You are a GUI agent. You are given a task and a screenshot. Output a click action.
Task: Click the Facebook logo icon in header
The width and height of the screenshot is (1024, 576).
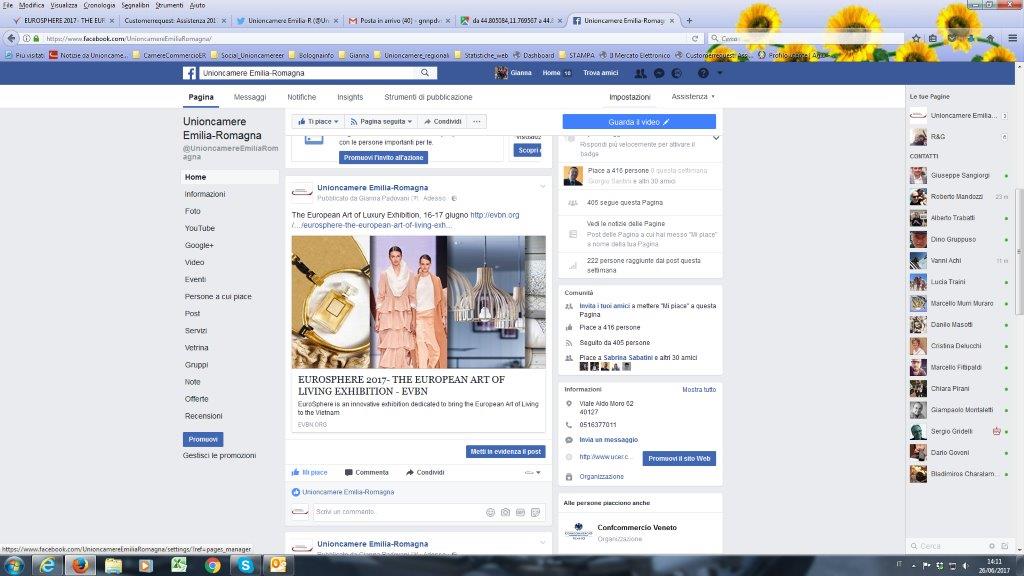pyautogui.click(x=189, y=73)
